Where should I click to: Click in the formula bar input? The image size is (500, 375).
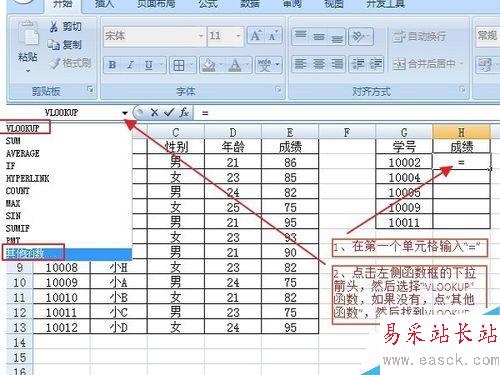coord(348,113)
